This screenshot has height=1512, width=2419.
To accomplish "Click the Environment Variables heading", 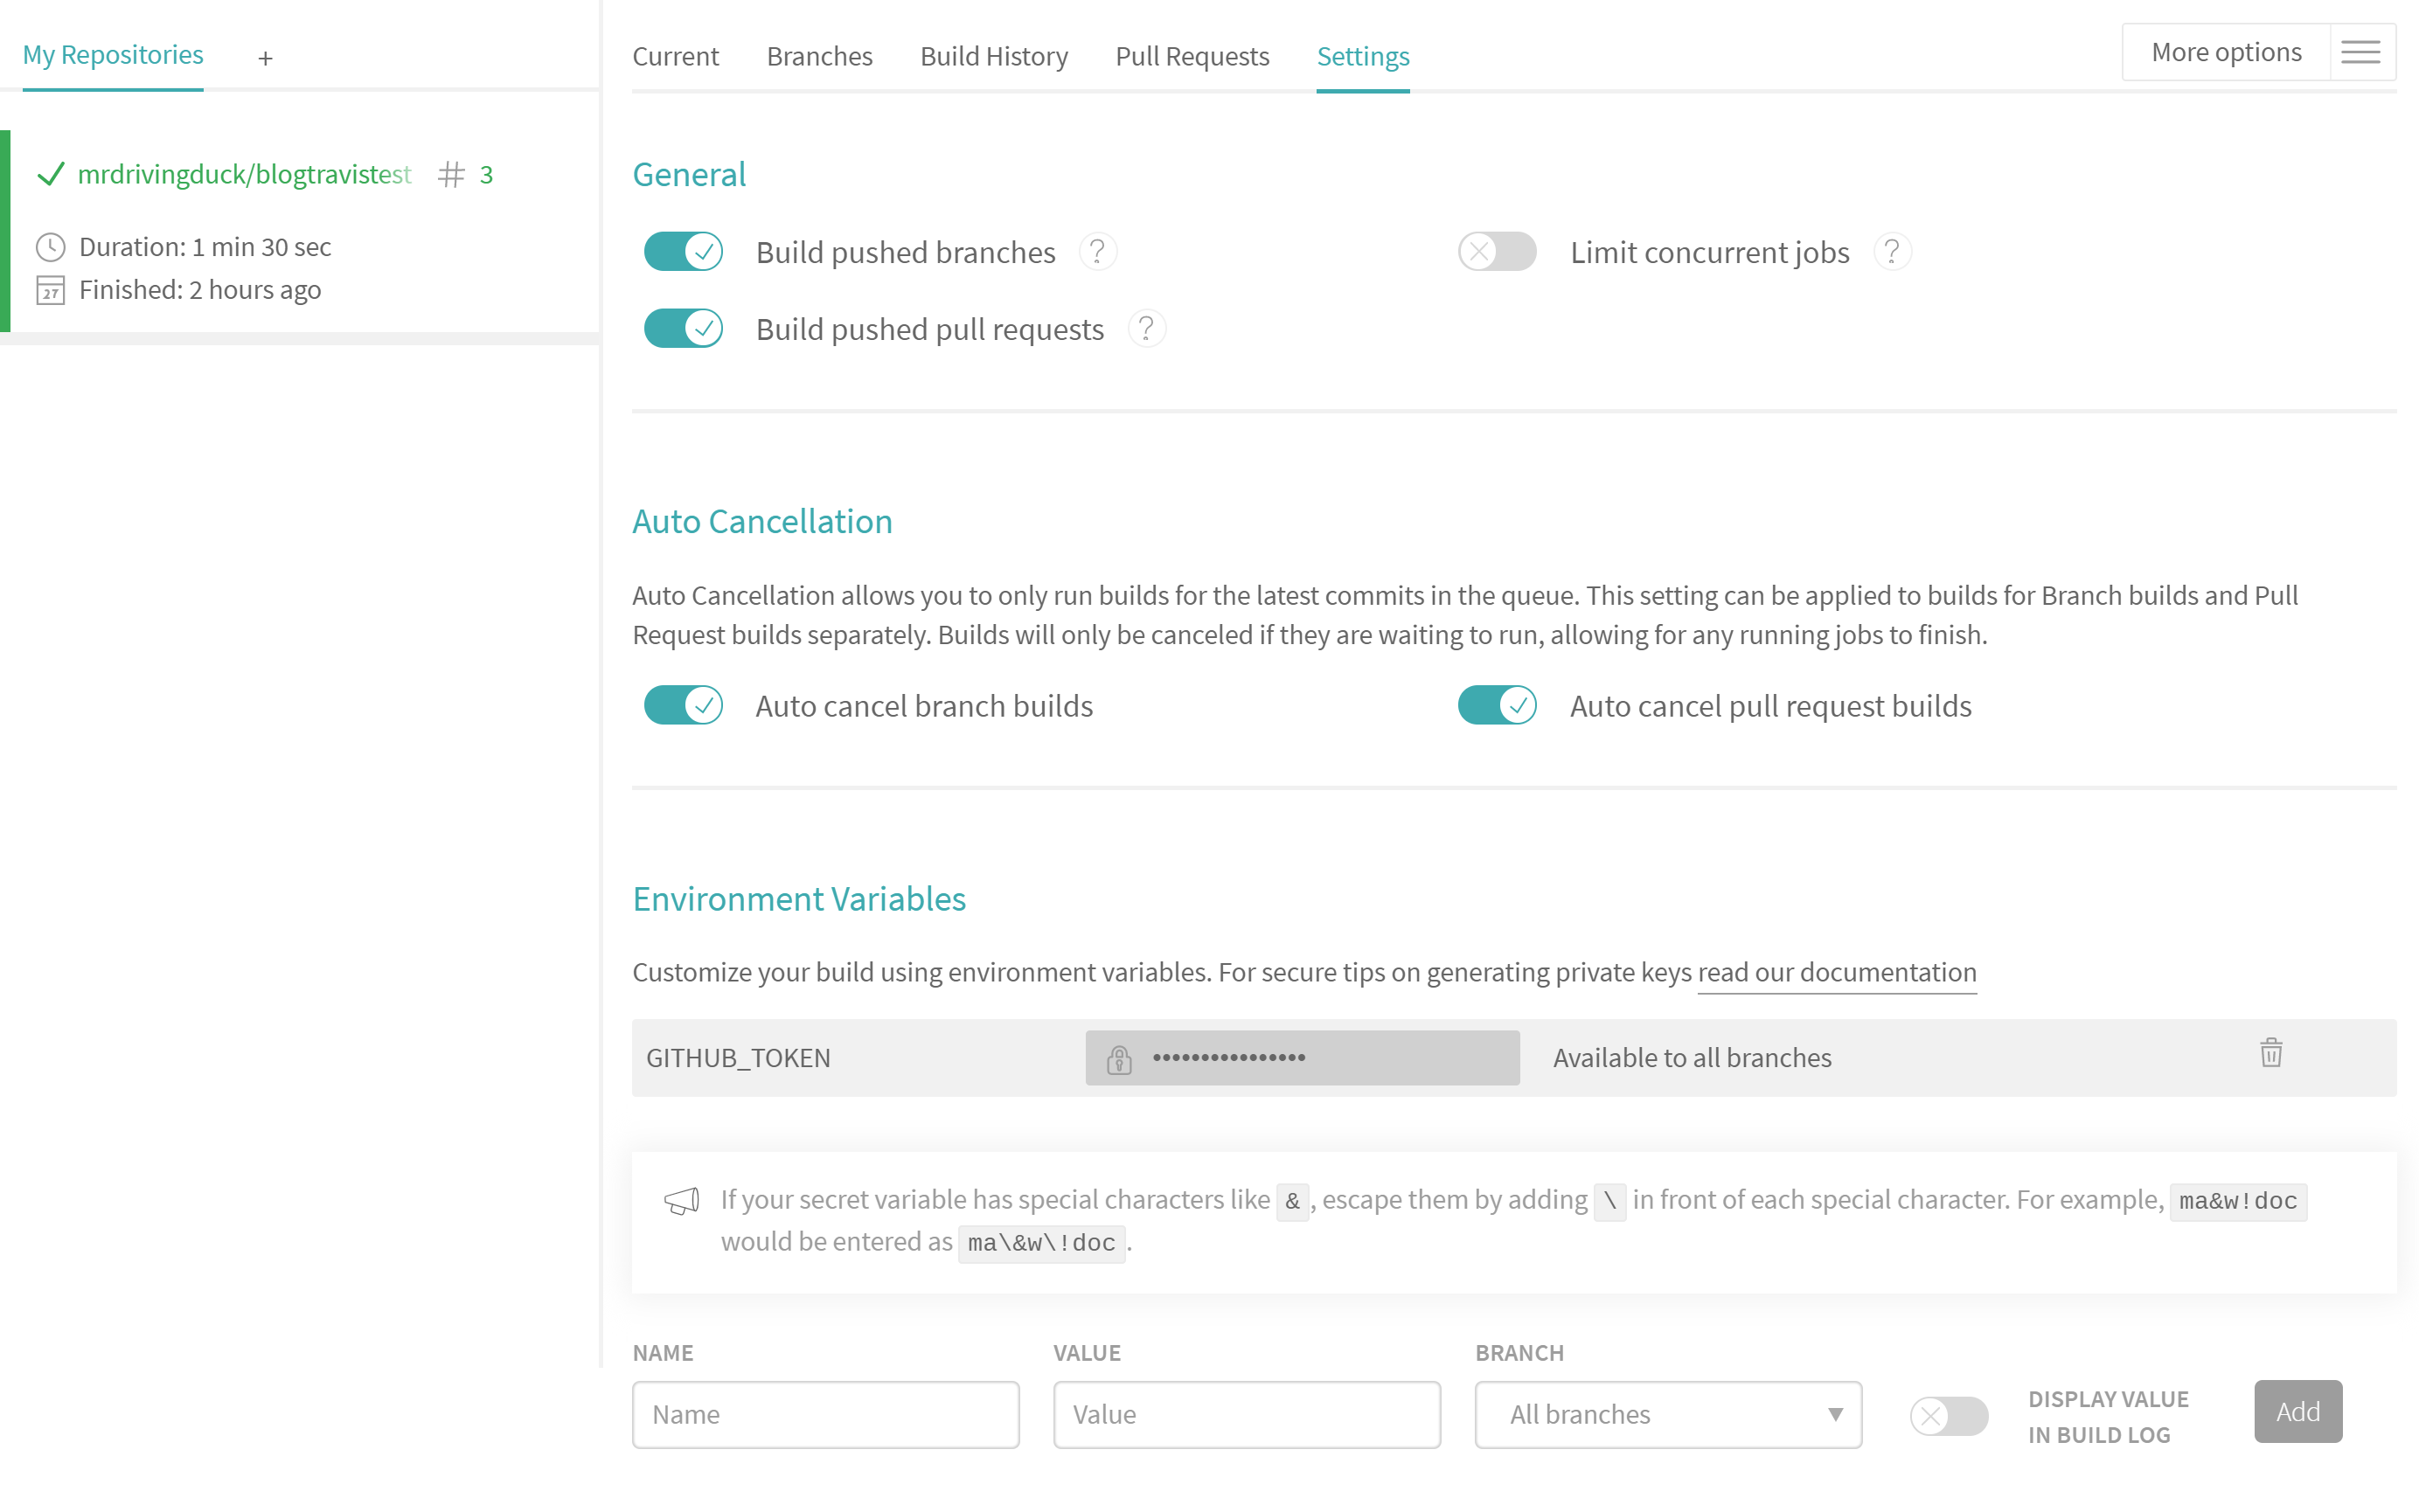I will [799, 899].
